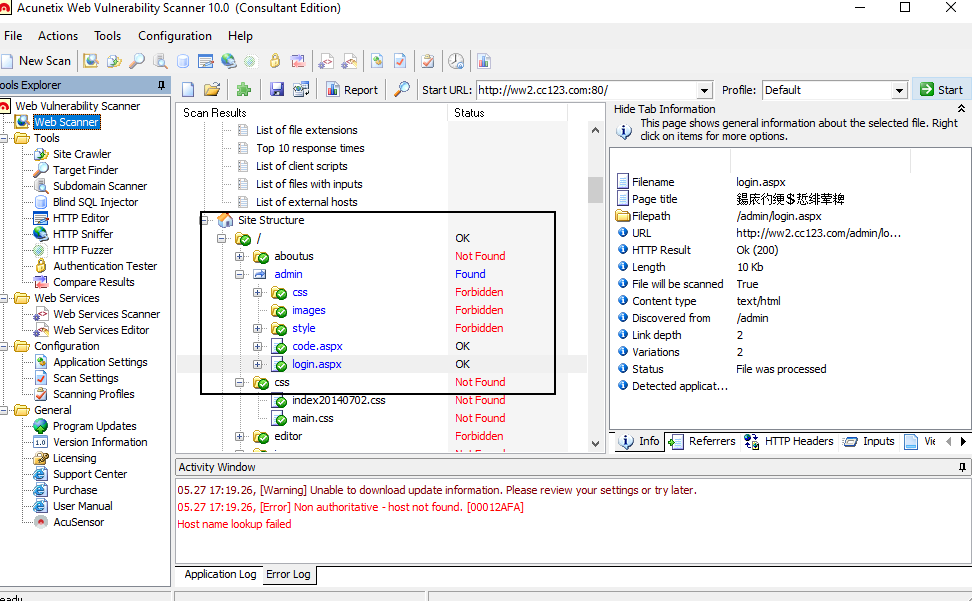Click the HTTP Sniffer globe toolbar icon

pyautogui.click(x=229, y=61)
